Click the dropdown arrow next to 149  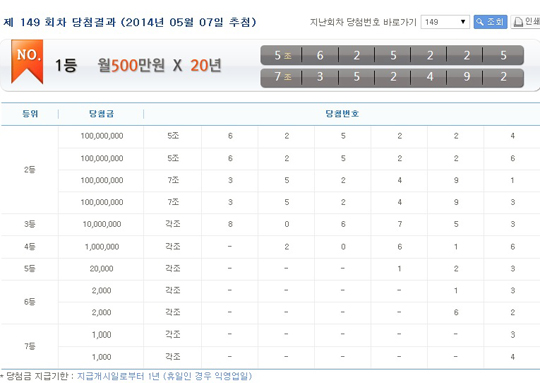pos(463,22)
